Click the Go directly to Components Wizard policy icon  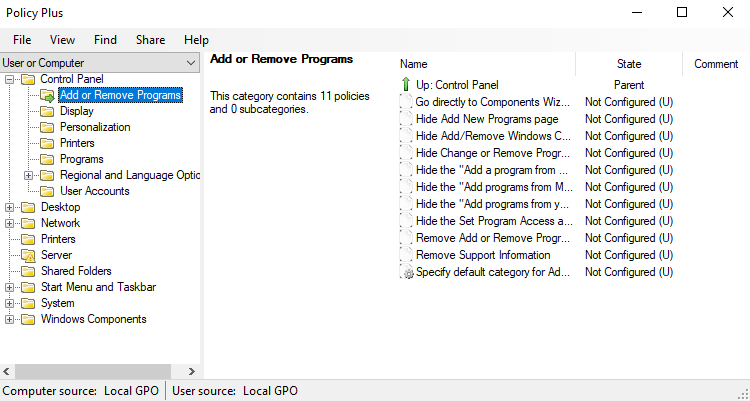point(406,102)
